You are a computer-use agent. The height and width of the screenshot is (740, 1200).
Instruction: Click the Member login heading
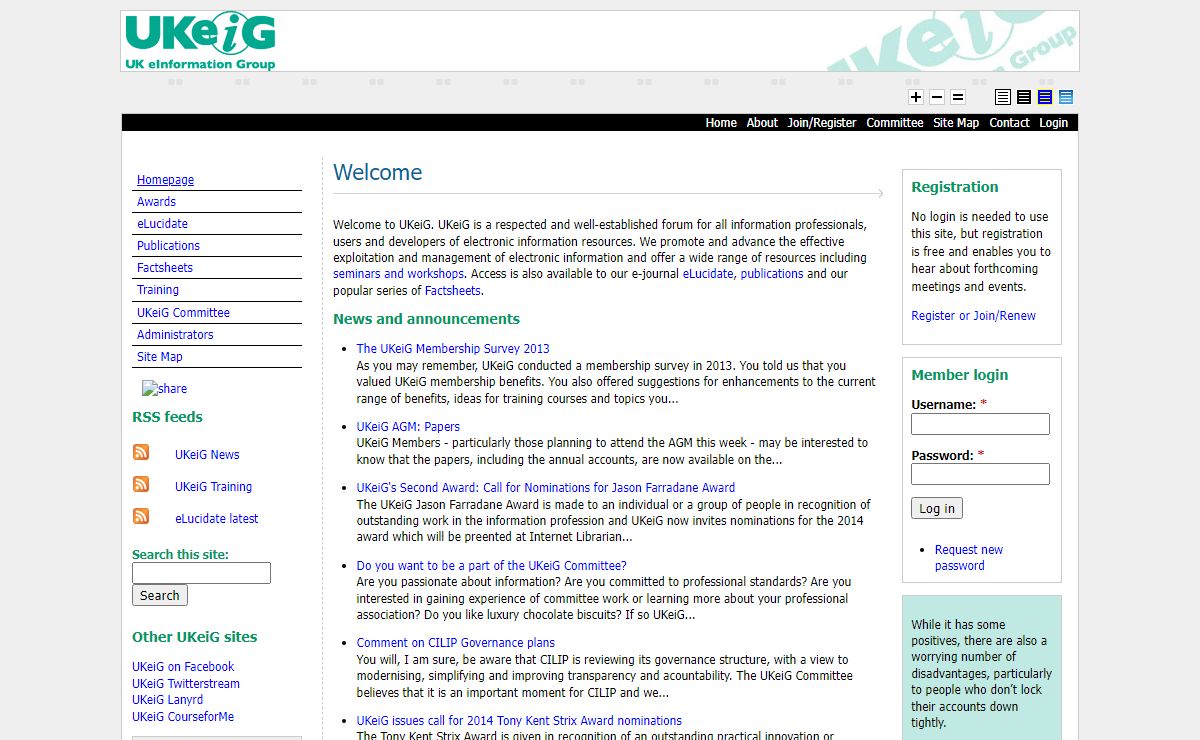click(959, 375)
